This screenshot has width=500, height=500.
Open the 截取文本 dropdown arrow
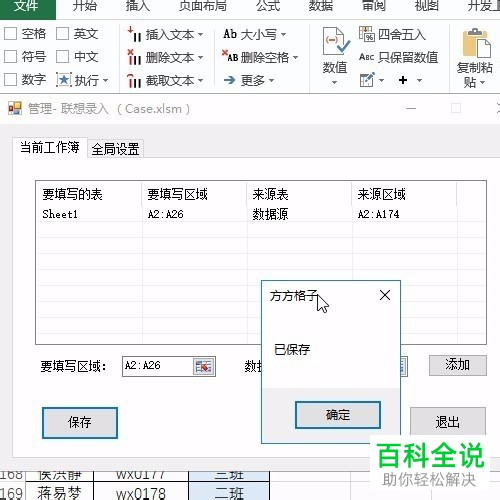tap(200, 81)
